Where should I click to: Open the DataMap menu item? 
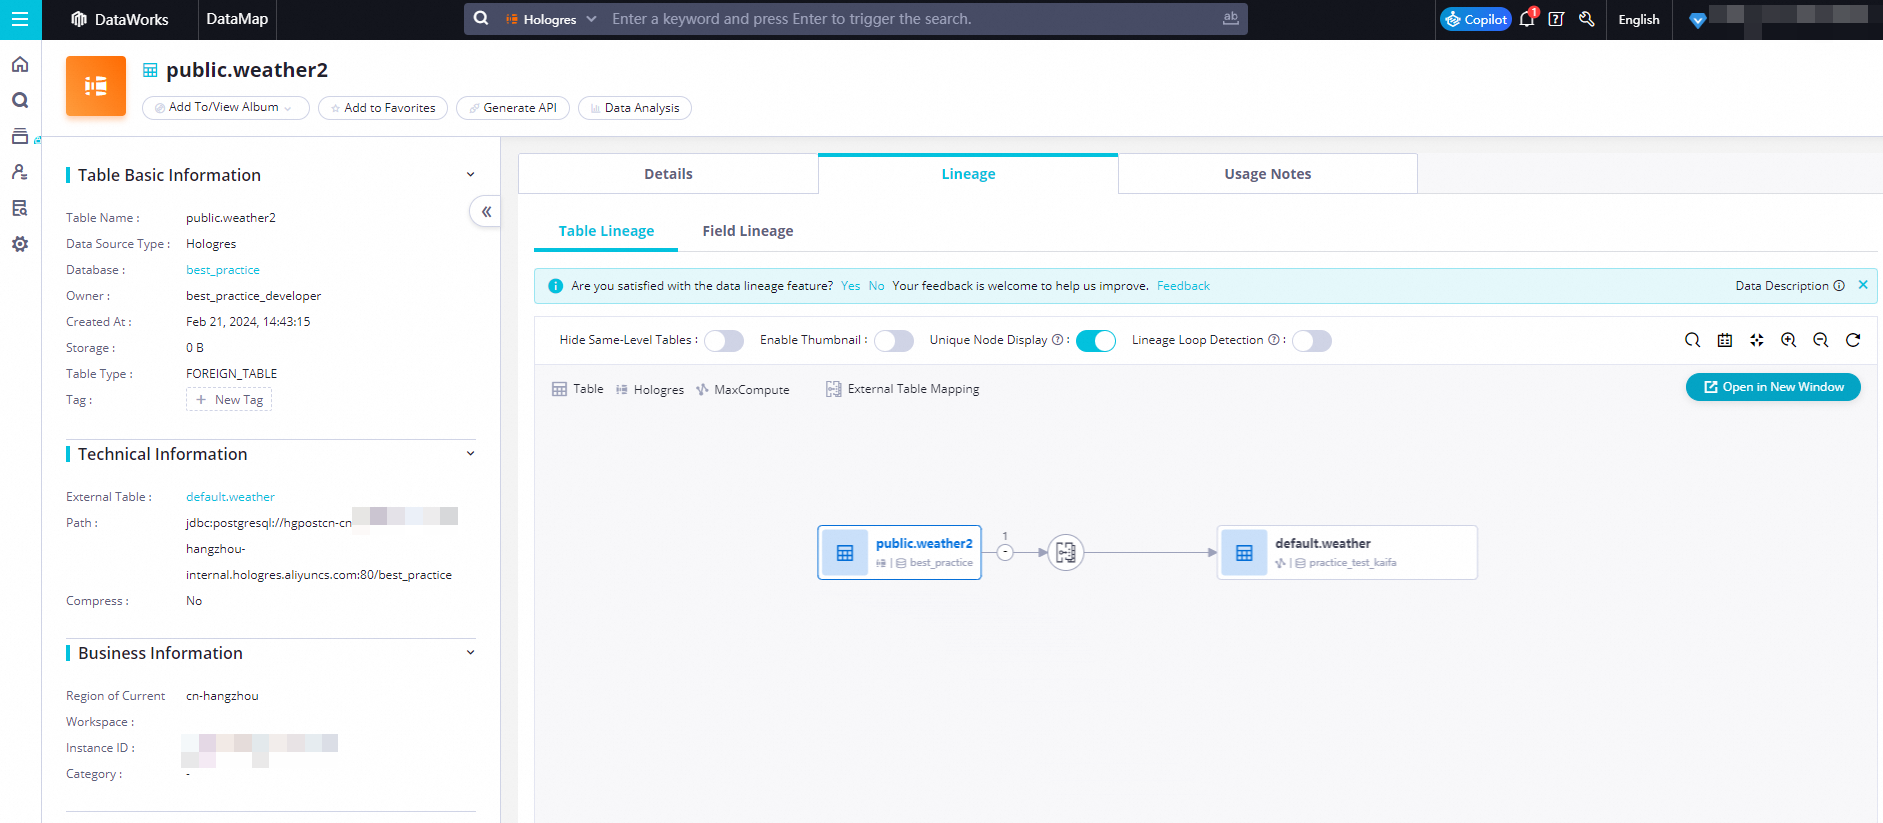click(237, 19)
